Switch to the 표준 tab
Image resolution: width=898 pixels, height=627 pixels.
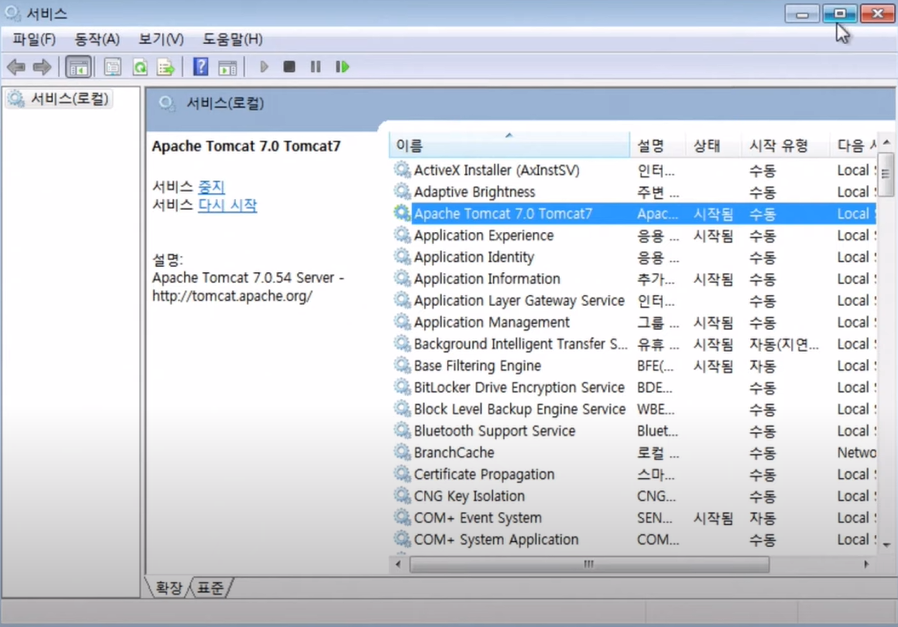pyautogui.click(x=210, y=587)
